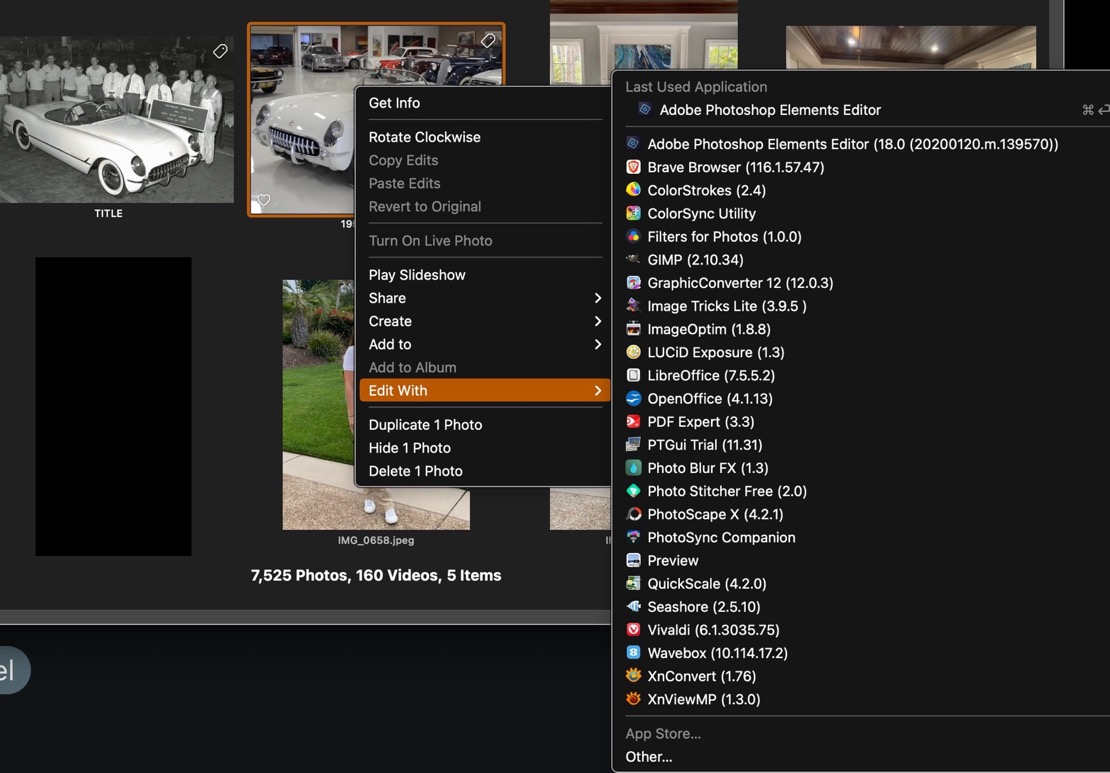This screenshot has height=773, width=1110.
Task: Click the ColorSync Utility icon
Action: point(633,213)
